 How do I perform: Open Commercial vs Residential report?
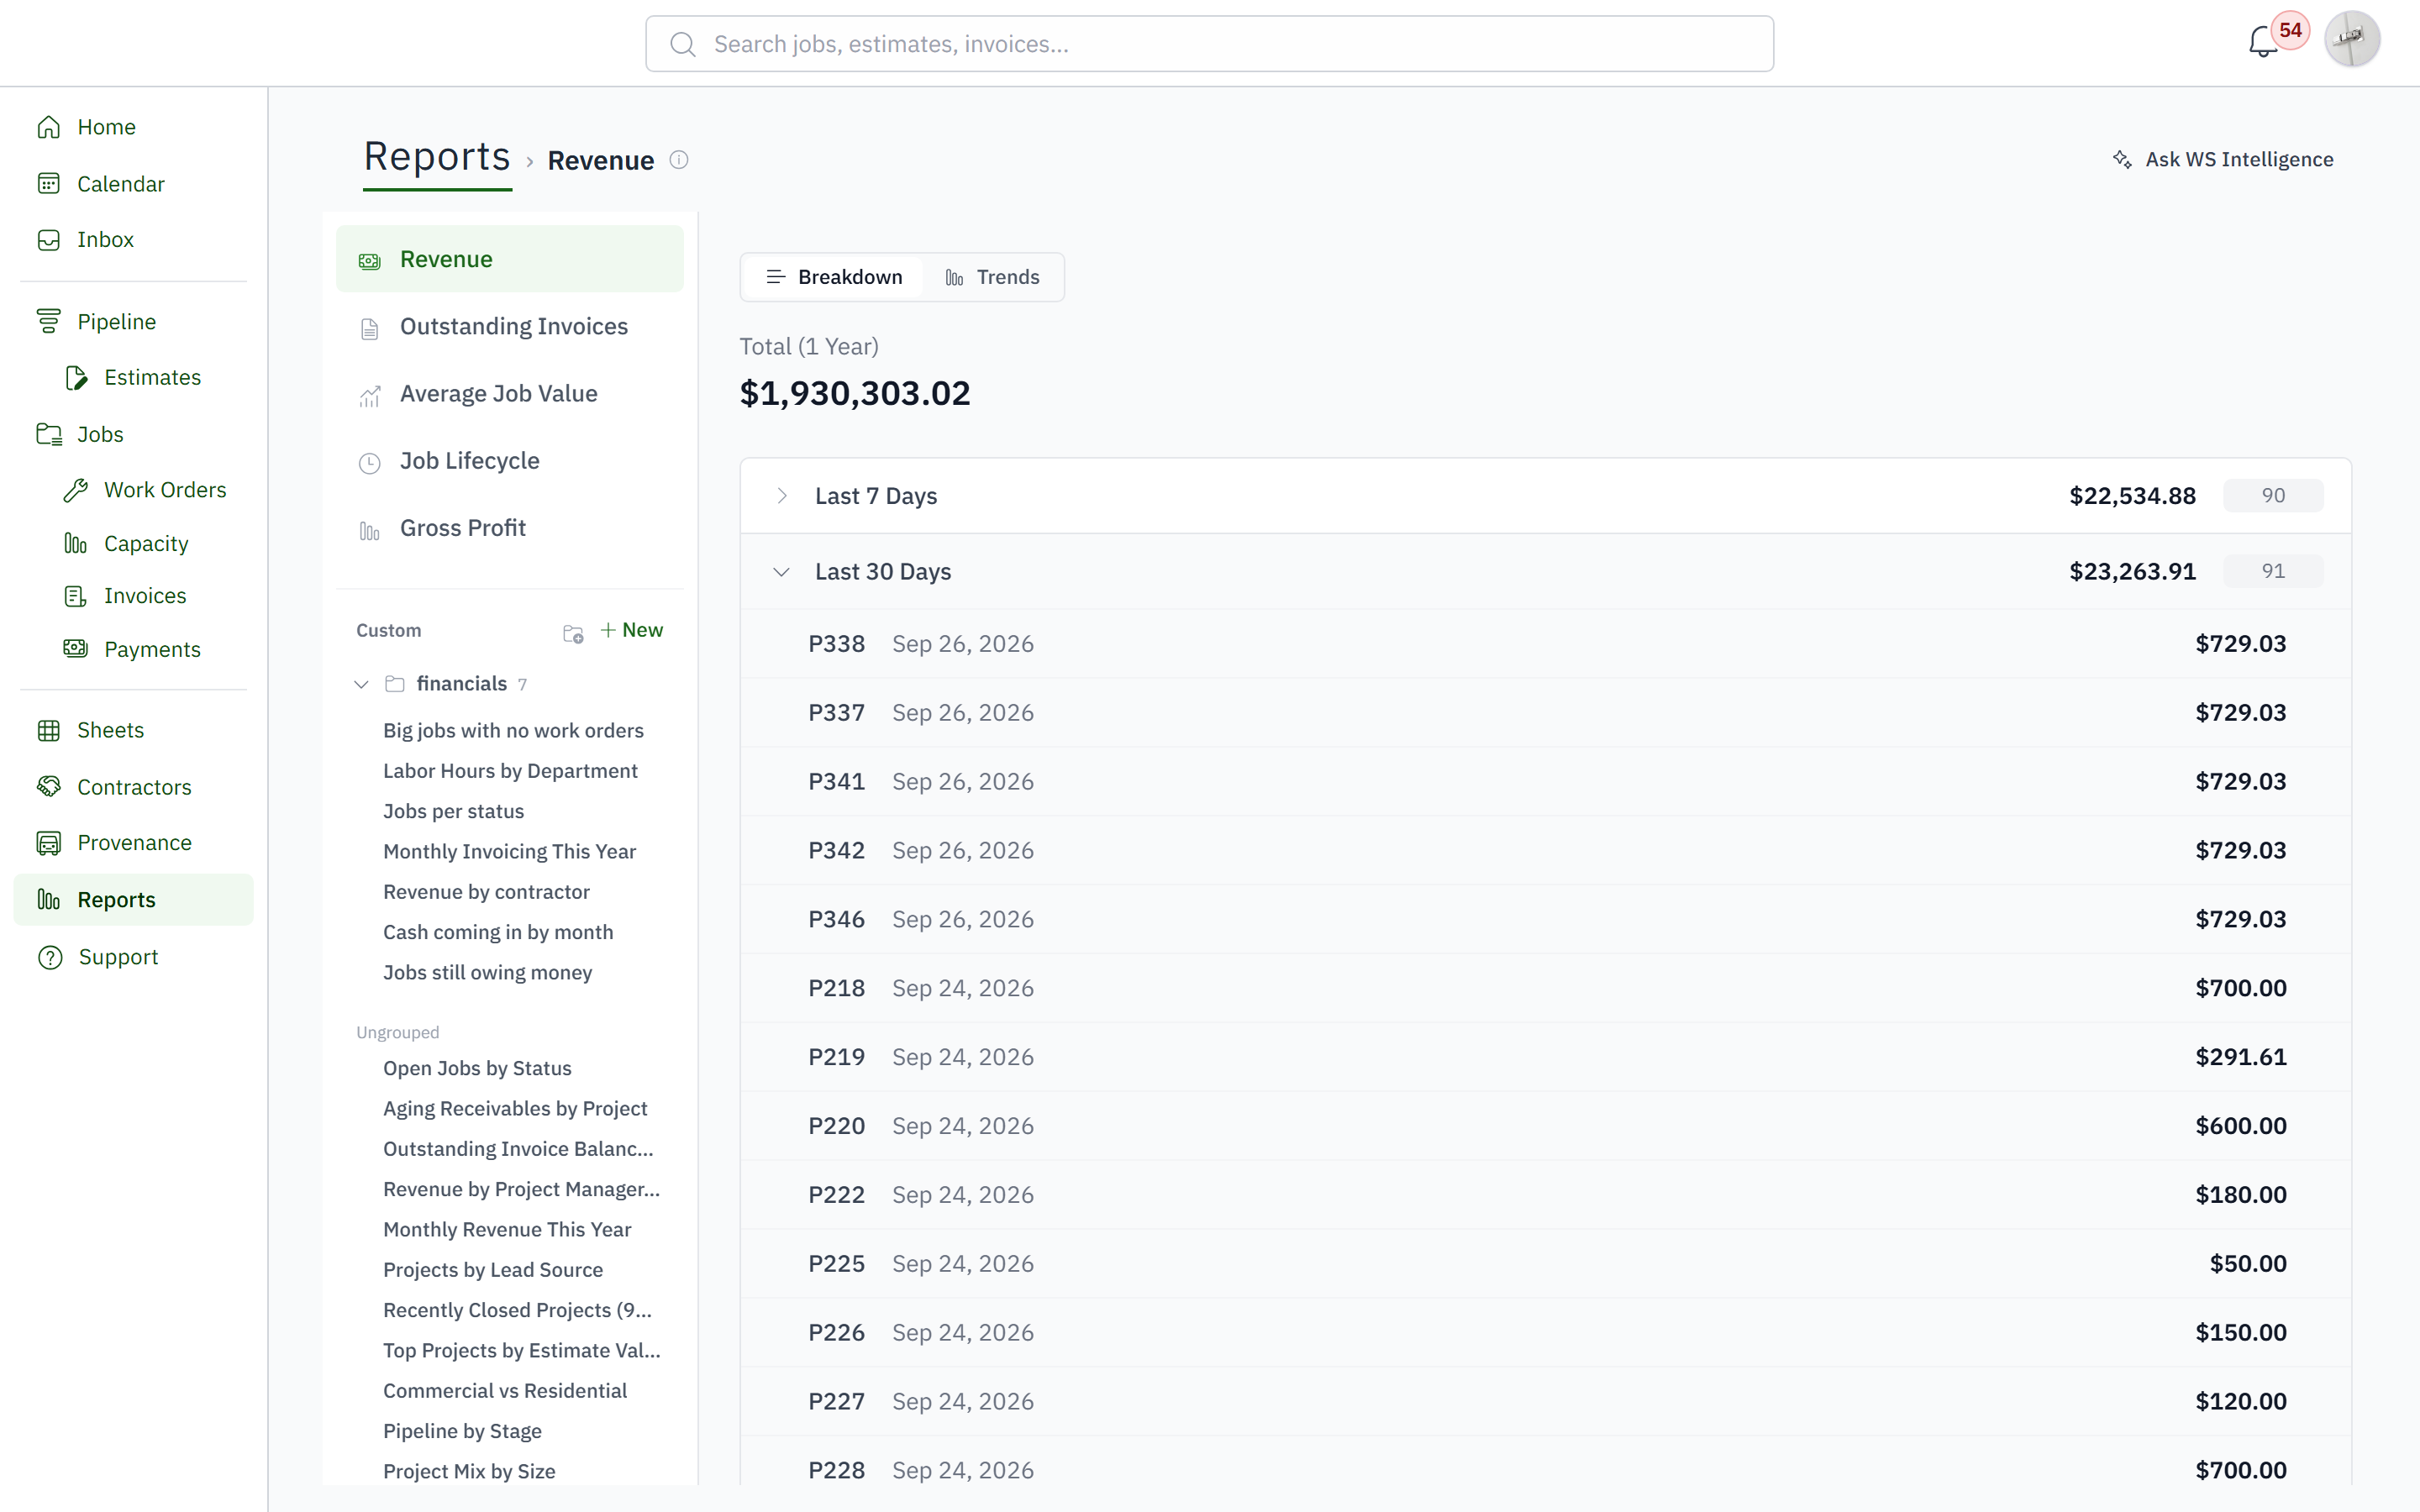click(x=505, y=1391)
